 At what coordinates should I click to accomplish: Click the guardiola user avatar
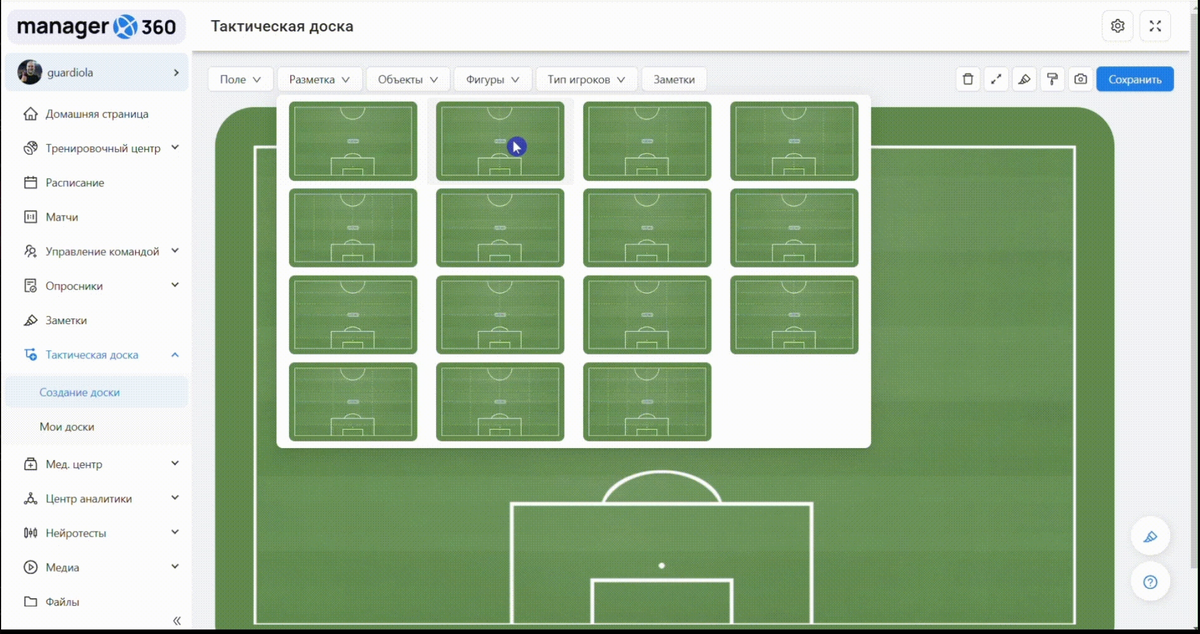point(30,72)
